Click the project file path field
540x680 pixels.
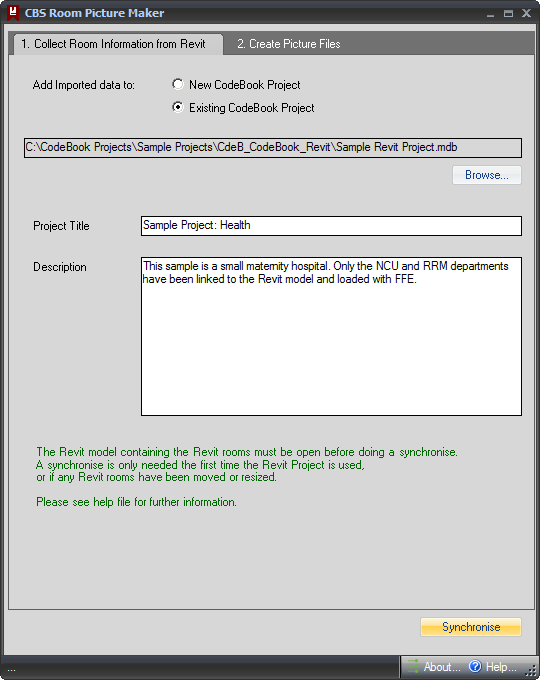point(273,148)
